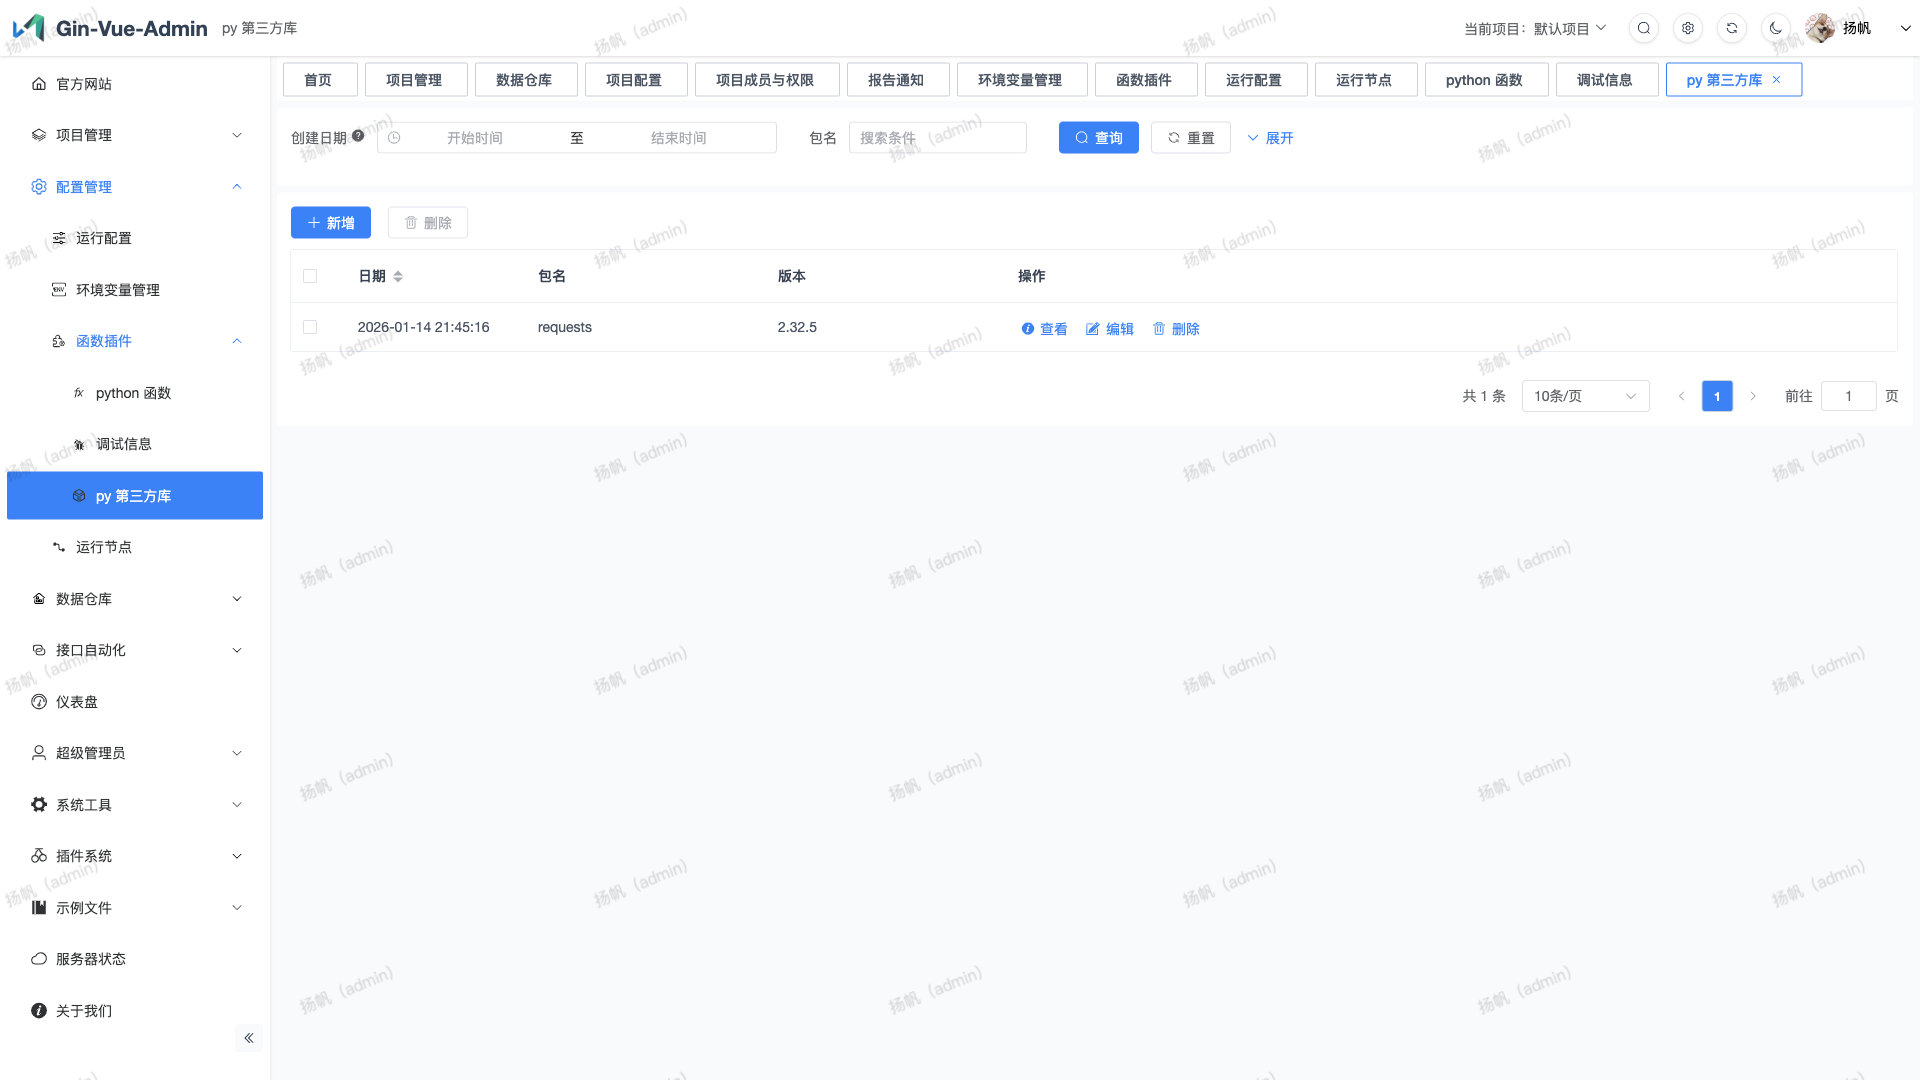Click the 前往 page number input
The height and width of the screenshot is (1080, 1920).
tap(1848, 396)
